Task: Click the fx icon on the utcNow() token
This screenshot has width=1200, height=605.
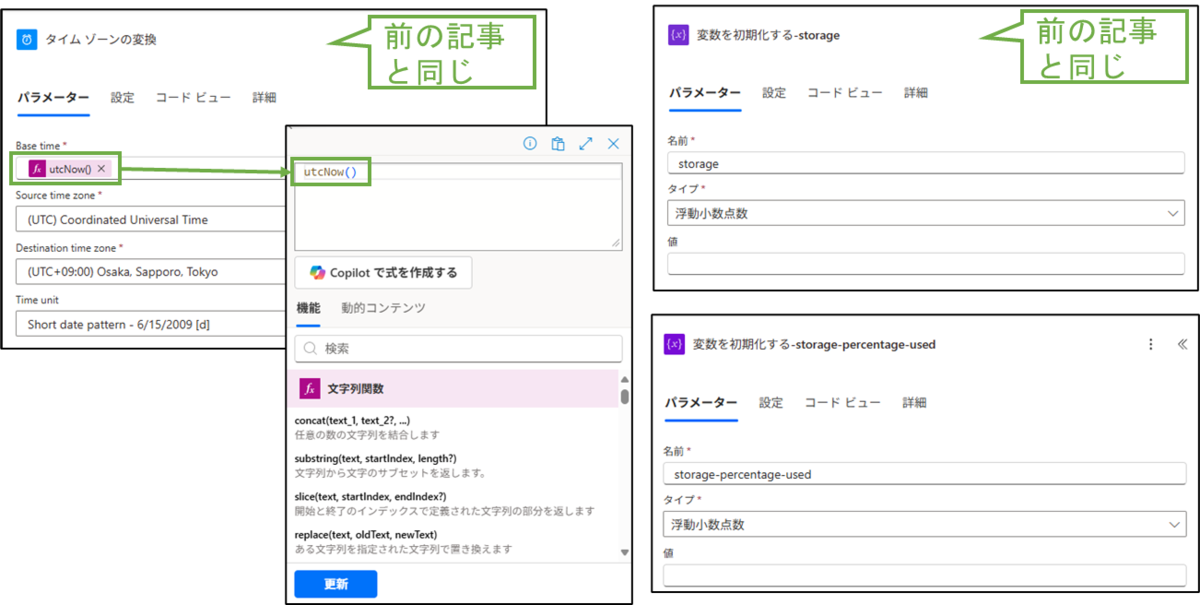Action: [x=37, y=169]
